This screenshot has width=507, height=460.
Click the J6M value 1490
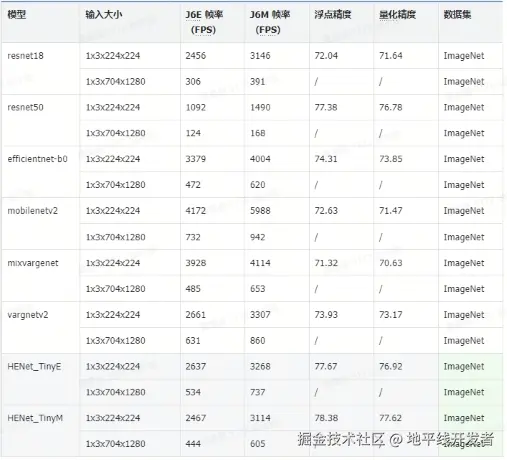point(260,107)
